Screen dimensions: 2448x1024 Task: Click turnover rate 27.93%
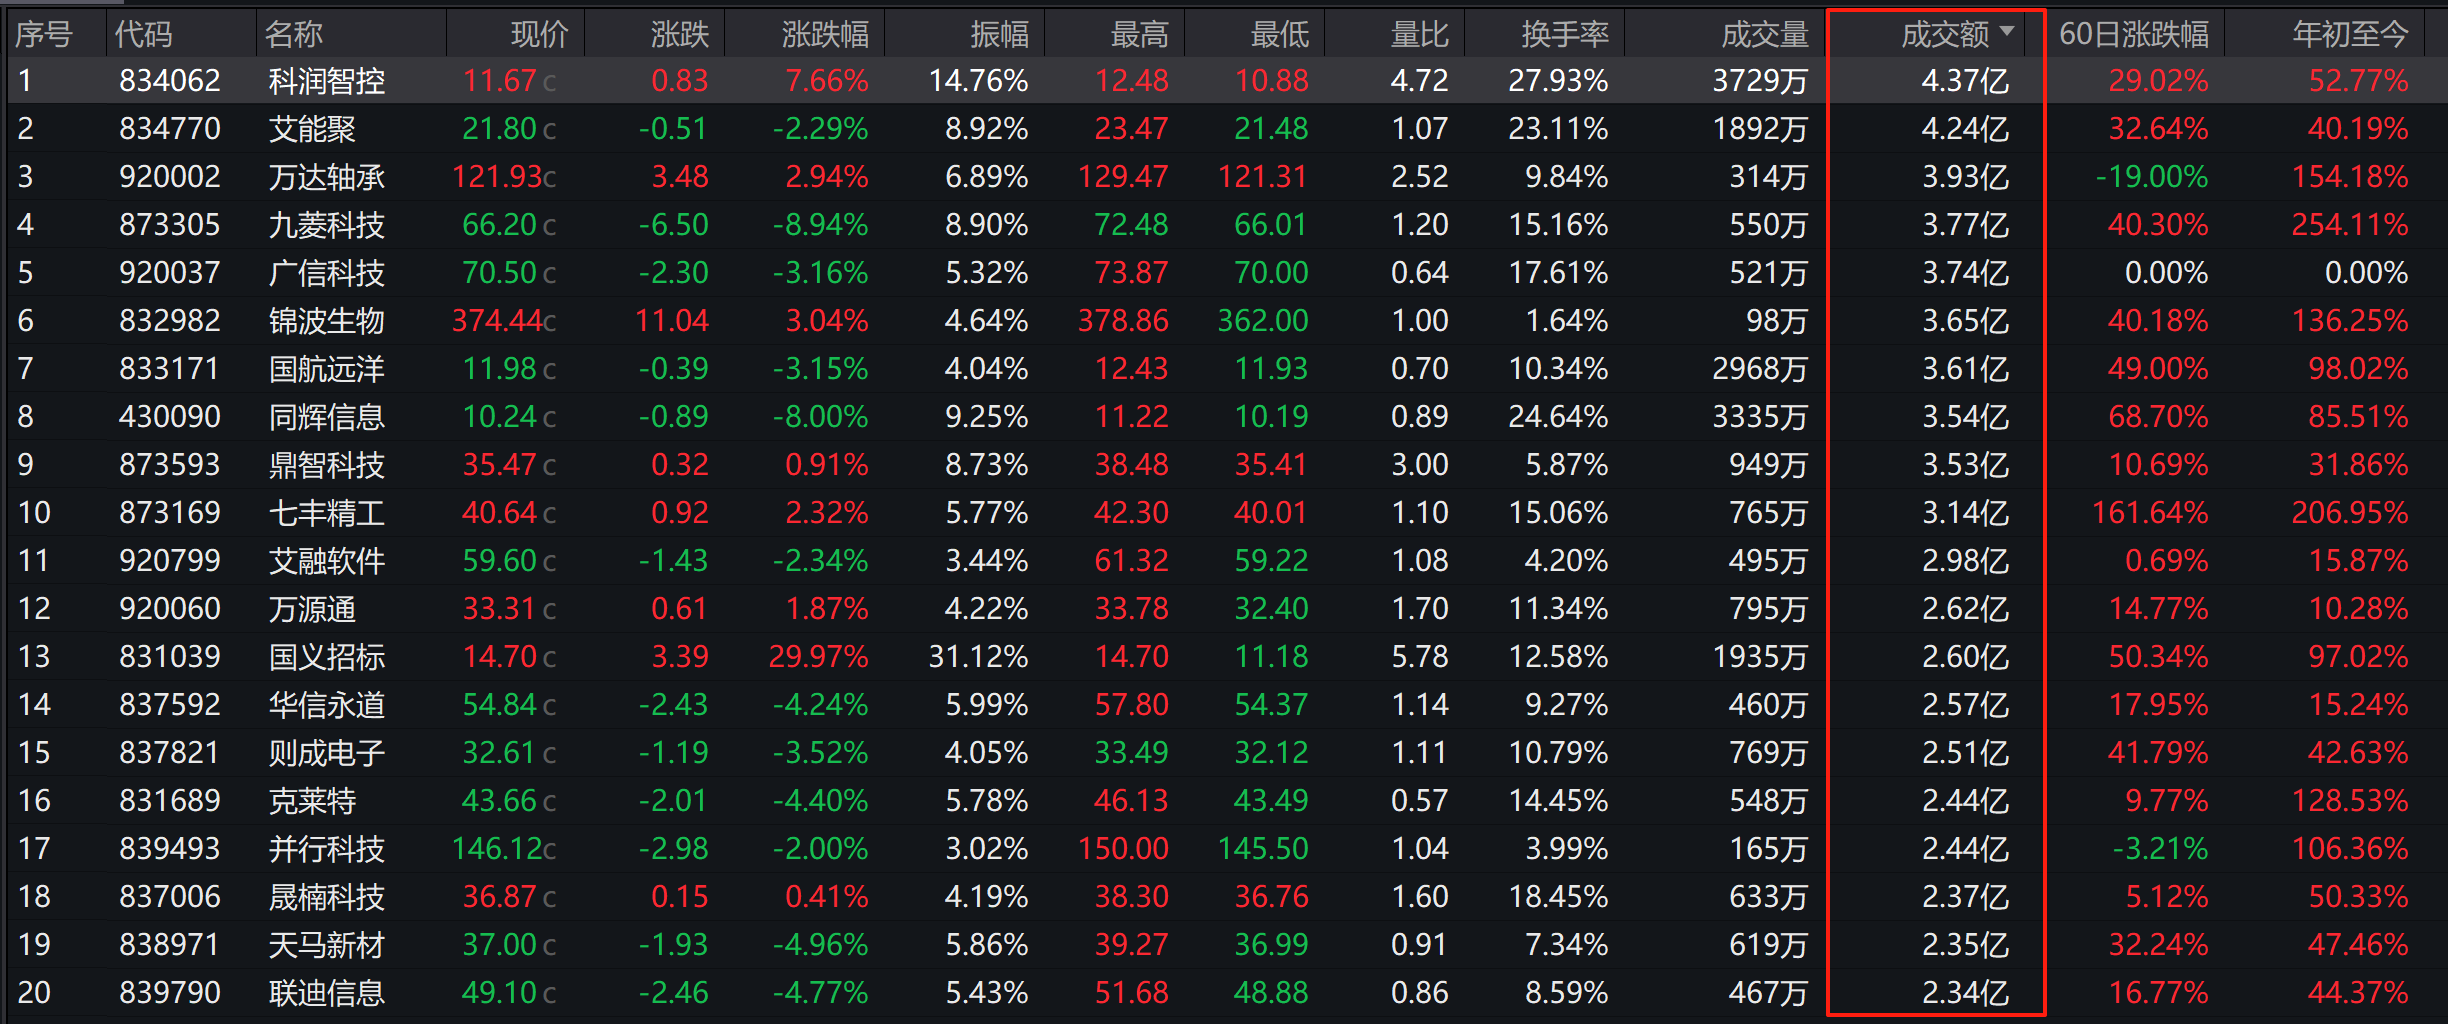pyautogui.click(x=1558, y=80)
